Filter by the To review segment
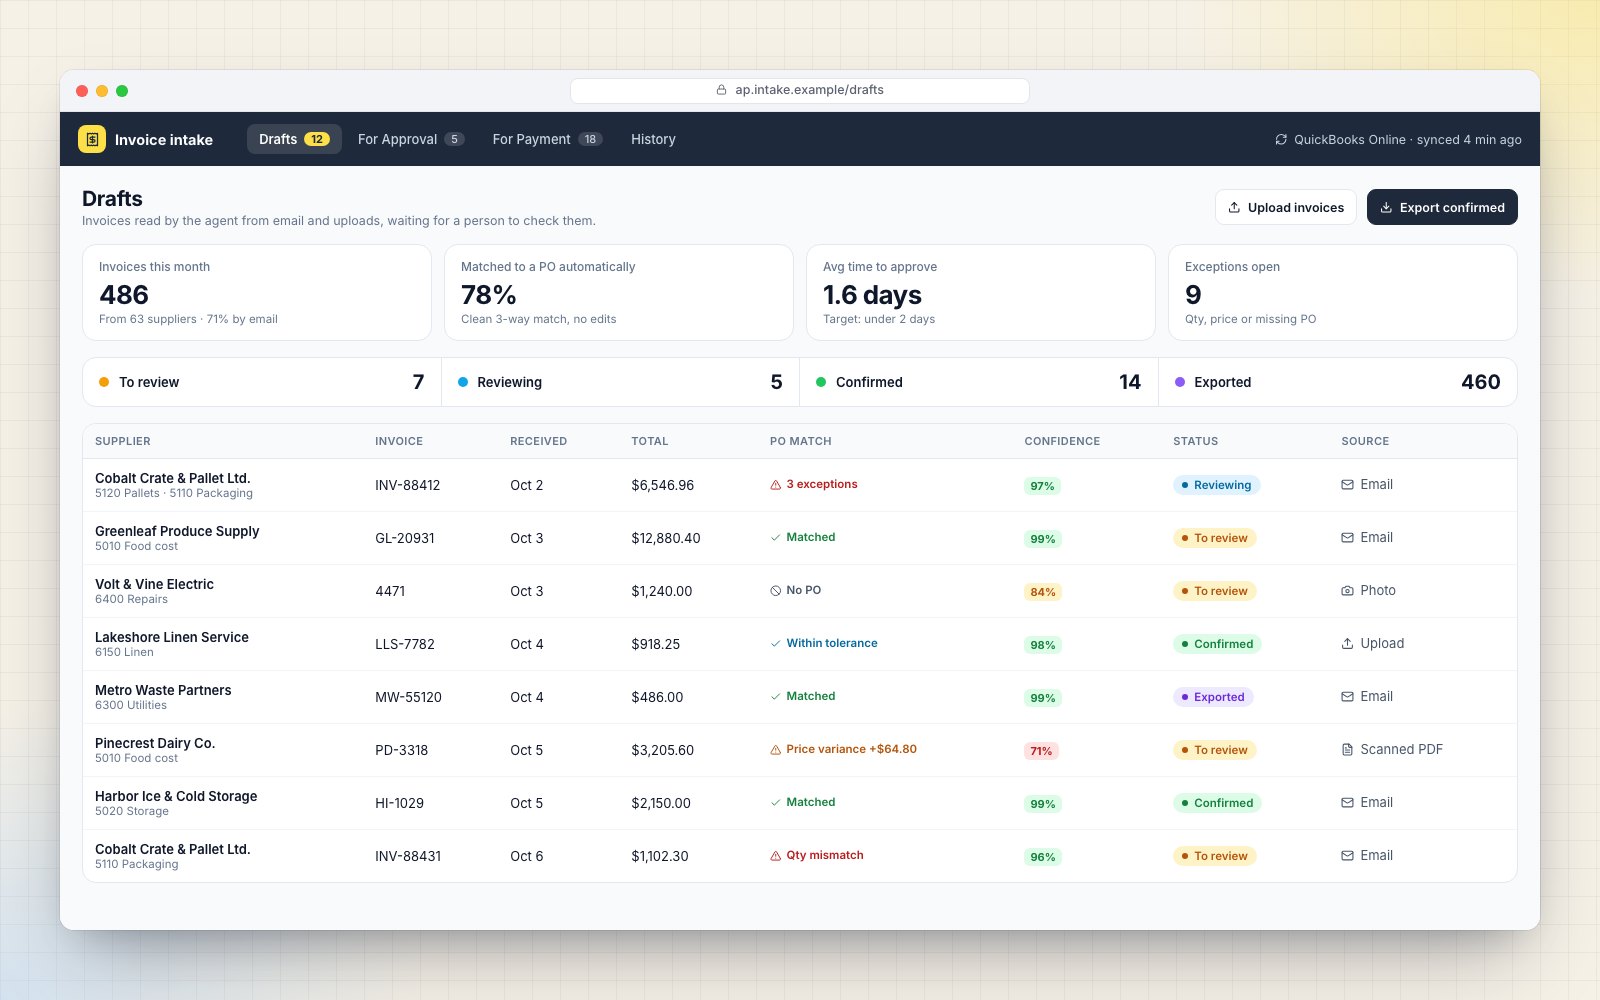This screenshot has height=1000, width=1600. [x=262, y=382]
